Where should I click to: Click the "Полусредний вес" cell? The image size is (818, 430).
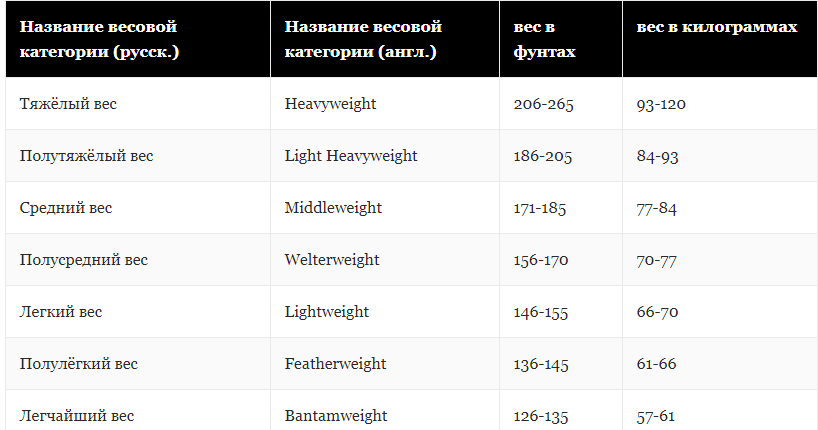point(84,260)
